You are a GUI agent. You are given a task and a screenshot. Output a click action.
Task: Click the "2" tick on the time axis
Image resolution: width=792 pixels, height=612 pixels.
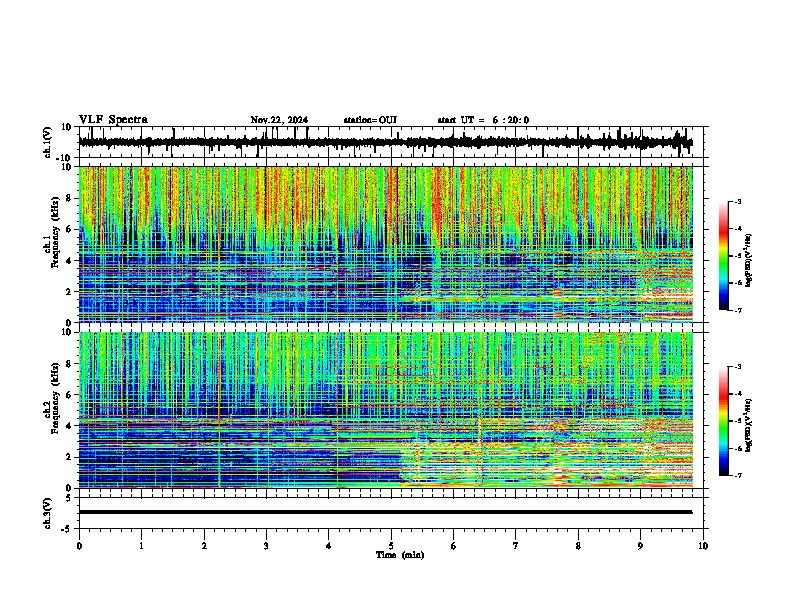pos(204,546)
